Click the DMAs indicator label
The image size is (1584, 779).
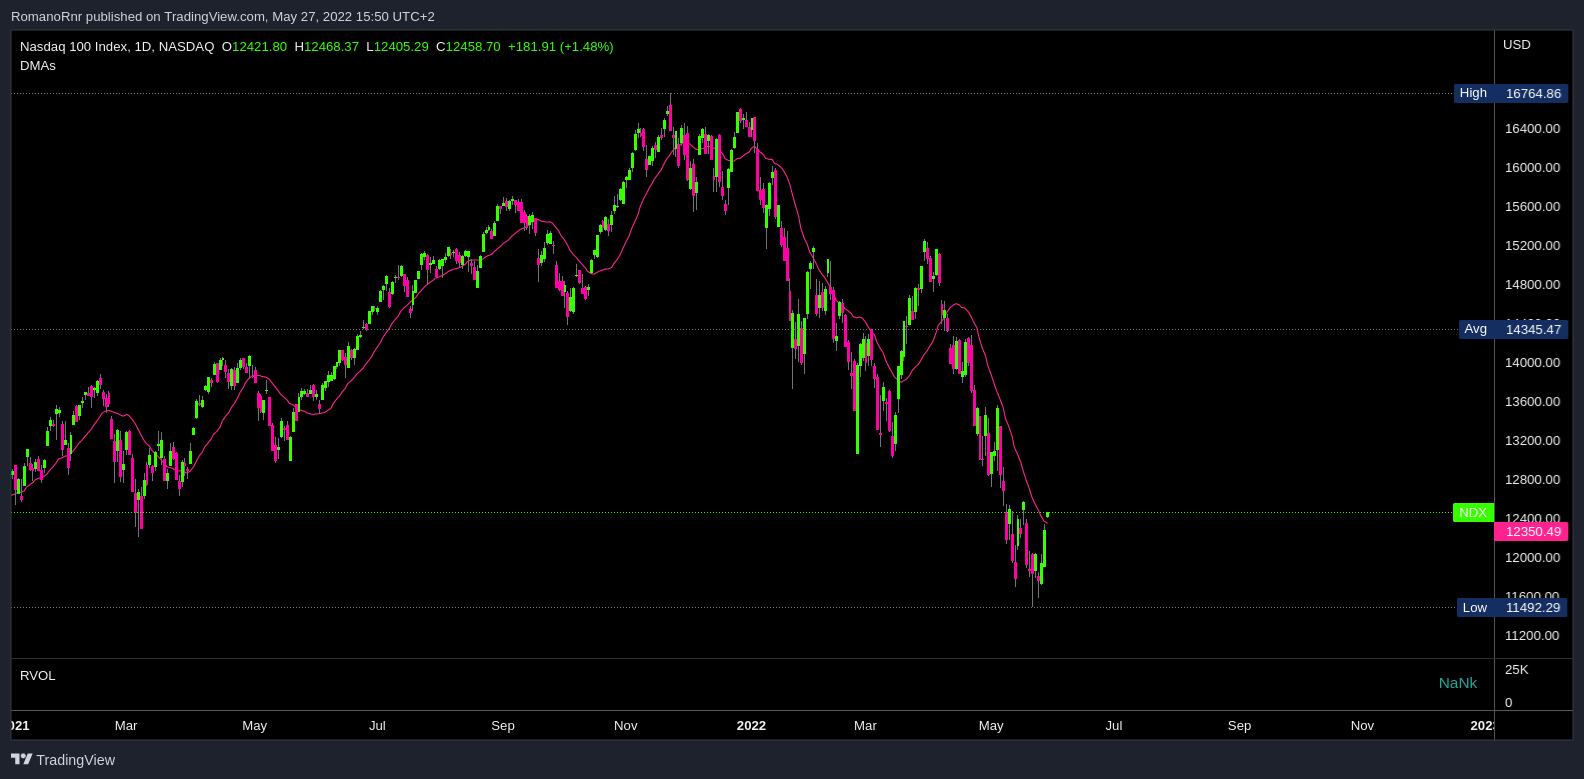pyautogui.click(x=38, y=65)
